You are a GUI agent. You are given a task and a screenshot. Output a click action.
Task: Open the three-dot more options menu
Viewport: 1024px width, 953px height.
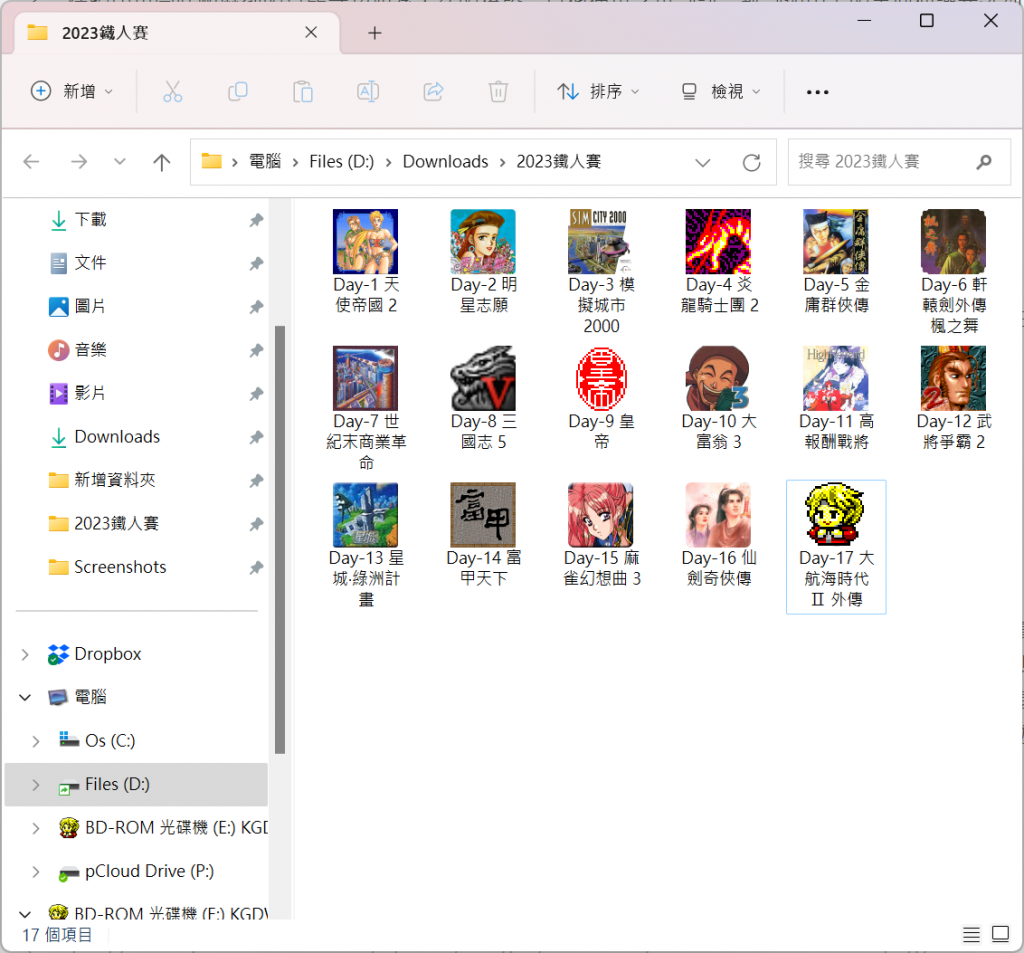[x=818, y=92]
